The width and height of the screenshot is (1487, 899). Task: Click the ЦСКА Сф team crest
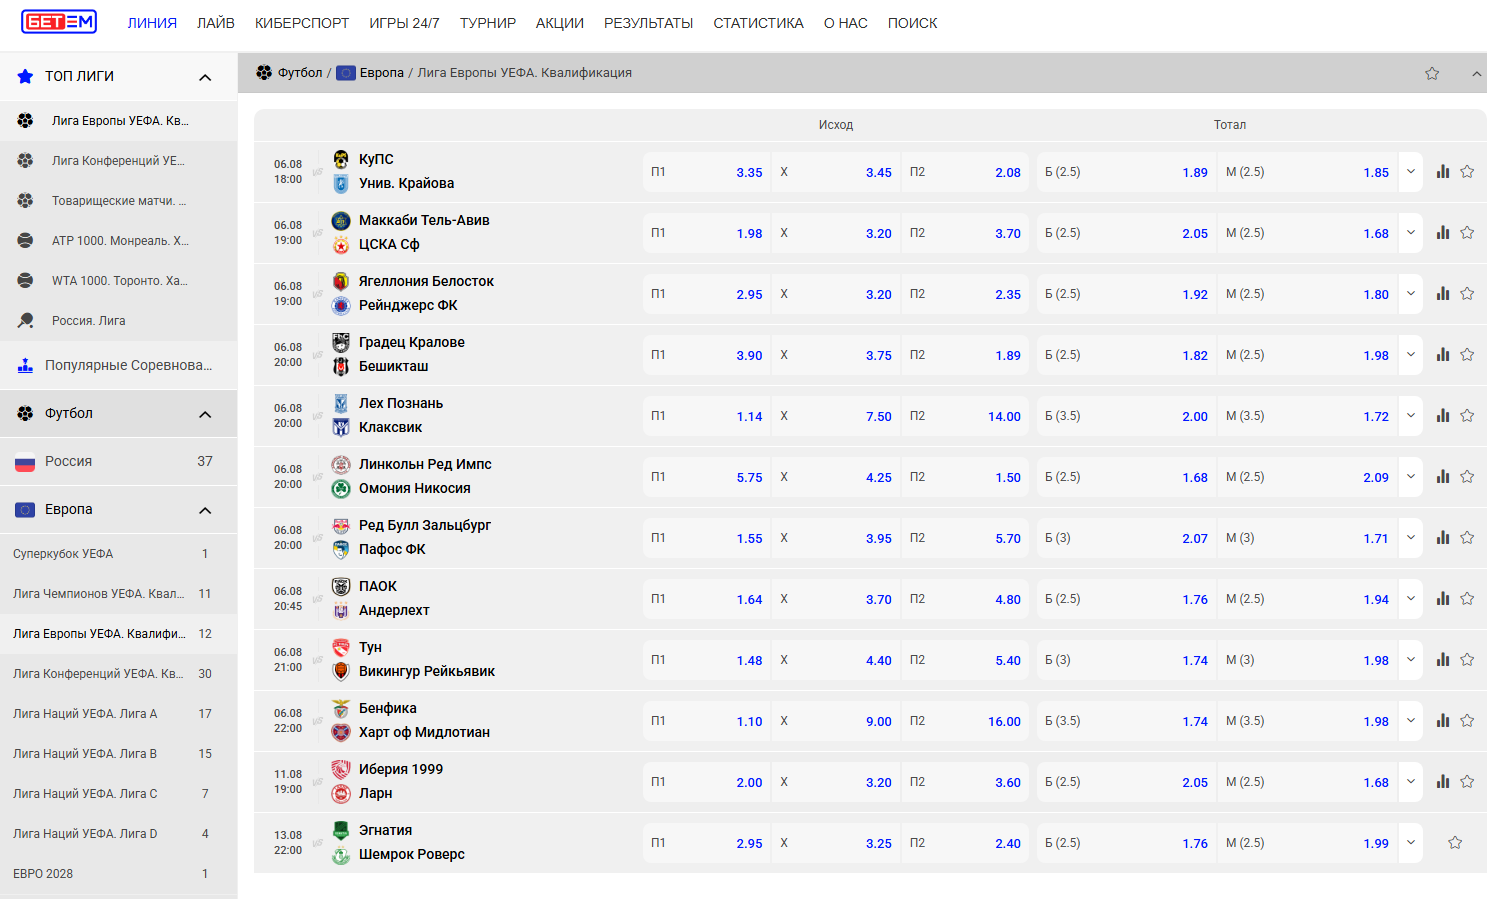(x=341, y=244)
